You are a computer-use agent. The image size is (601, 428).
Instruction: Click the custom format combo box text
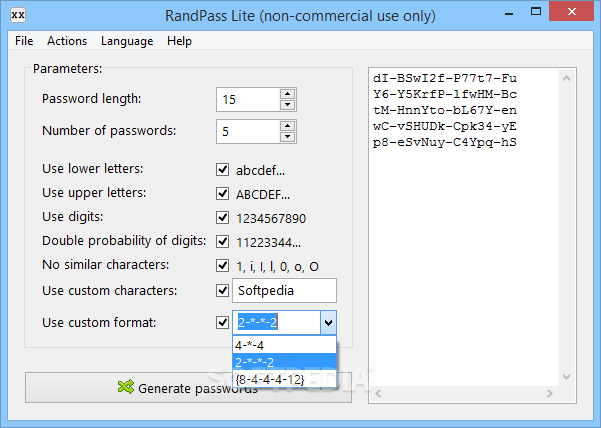[276, 322]
